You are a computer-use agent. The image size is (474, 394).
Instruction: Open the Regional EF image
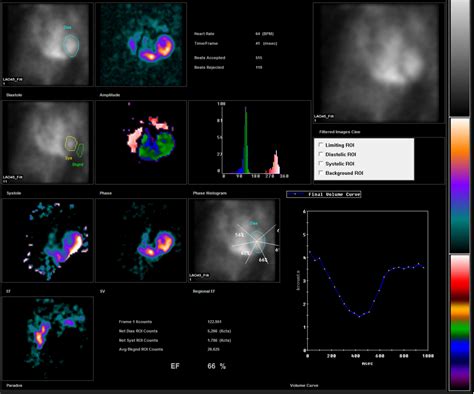tap(234, 240)
